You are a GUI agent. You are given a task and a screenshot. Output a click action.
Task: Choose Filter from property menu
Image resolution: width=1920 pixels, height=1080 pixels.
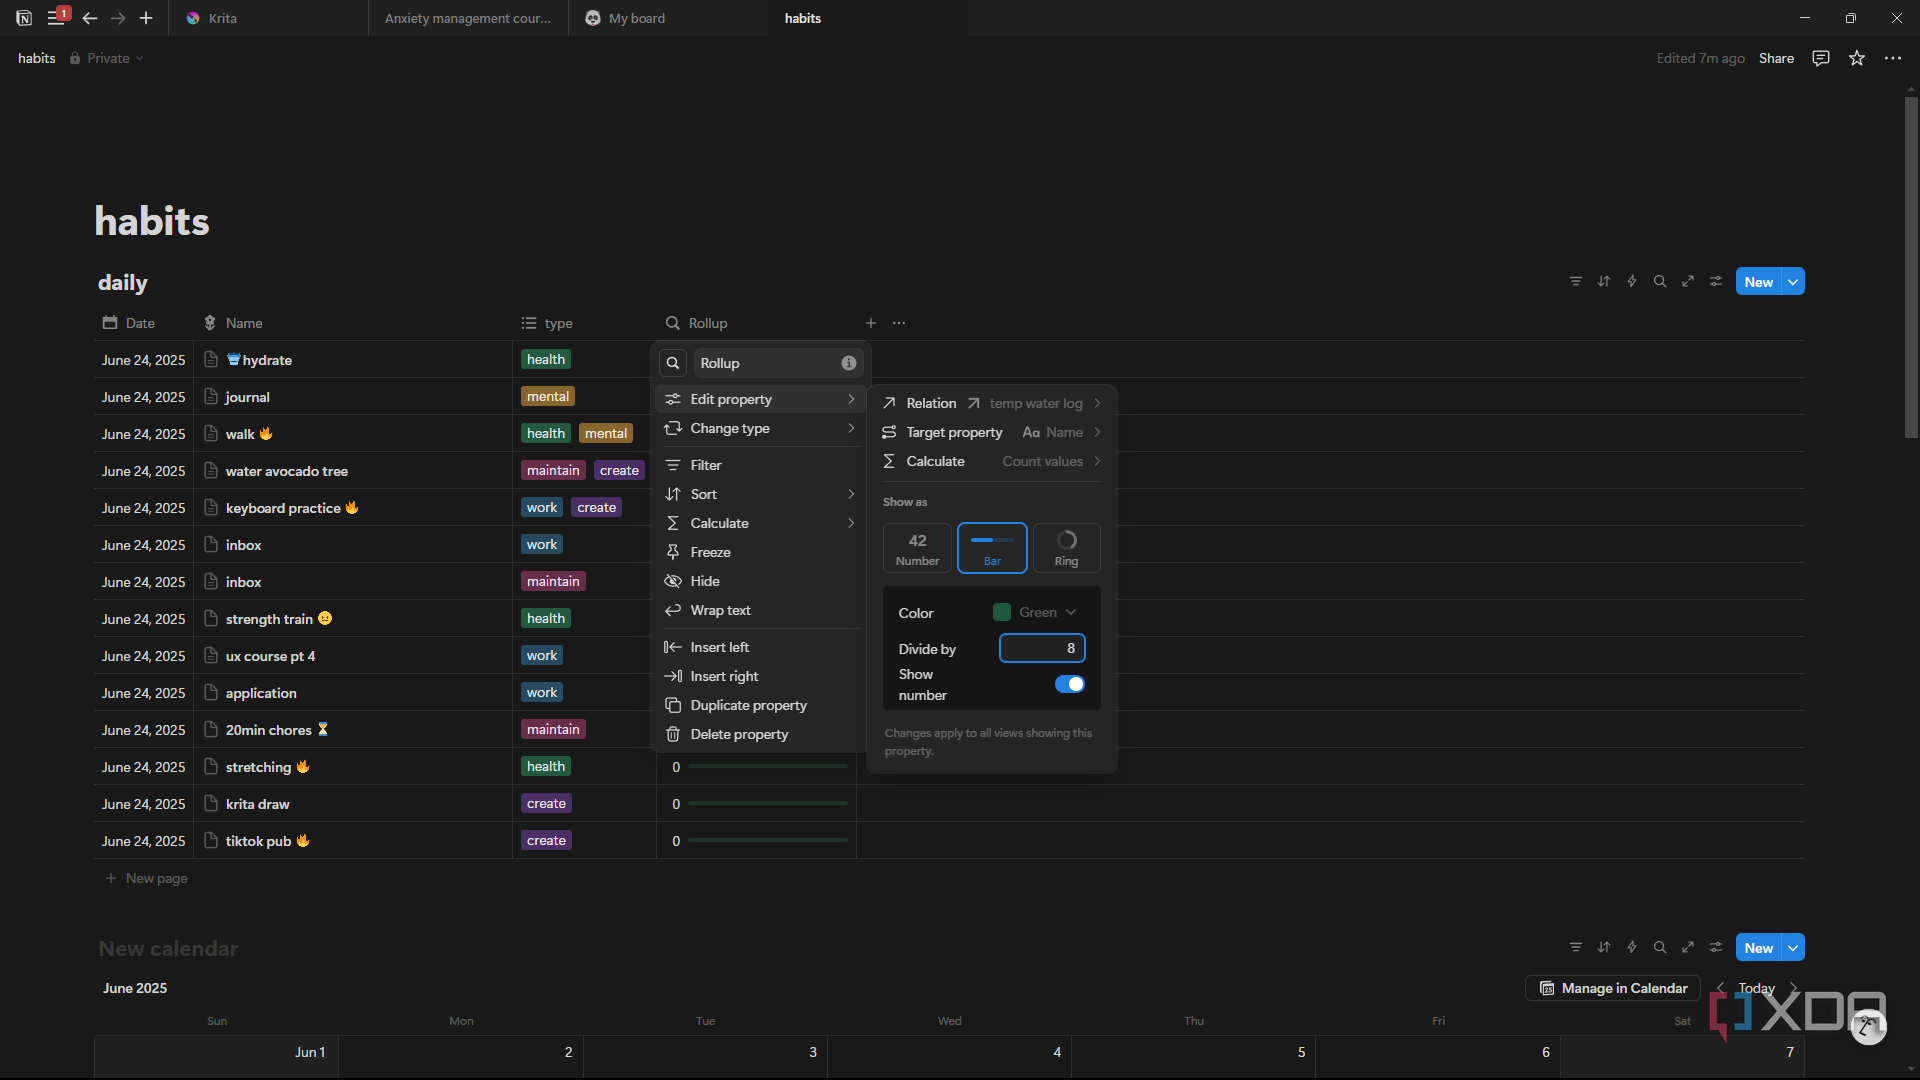pyautogui.click(x=759, y=465)
